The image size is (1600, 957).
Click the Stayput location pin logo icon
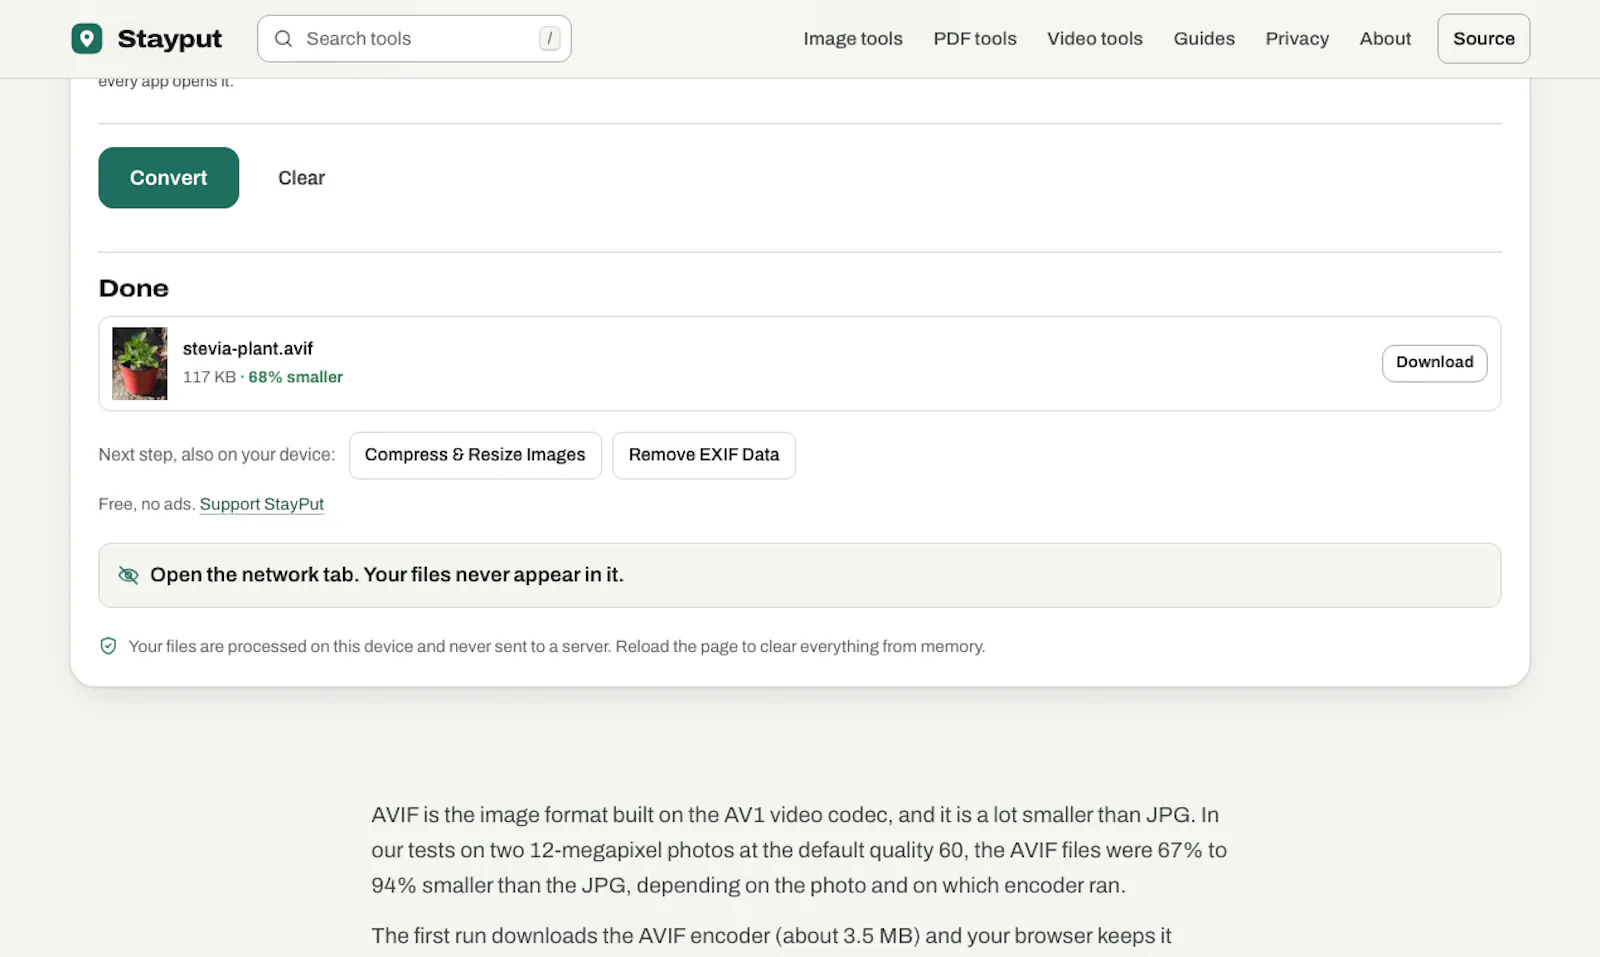pos(87,39)
